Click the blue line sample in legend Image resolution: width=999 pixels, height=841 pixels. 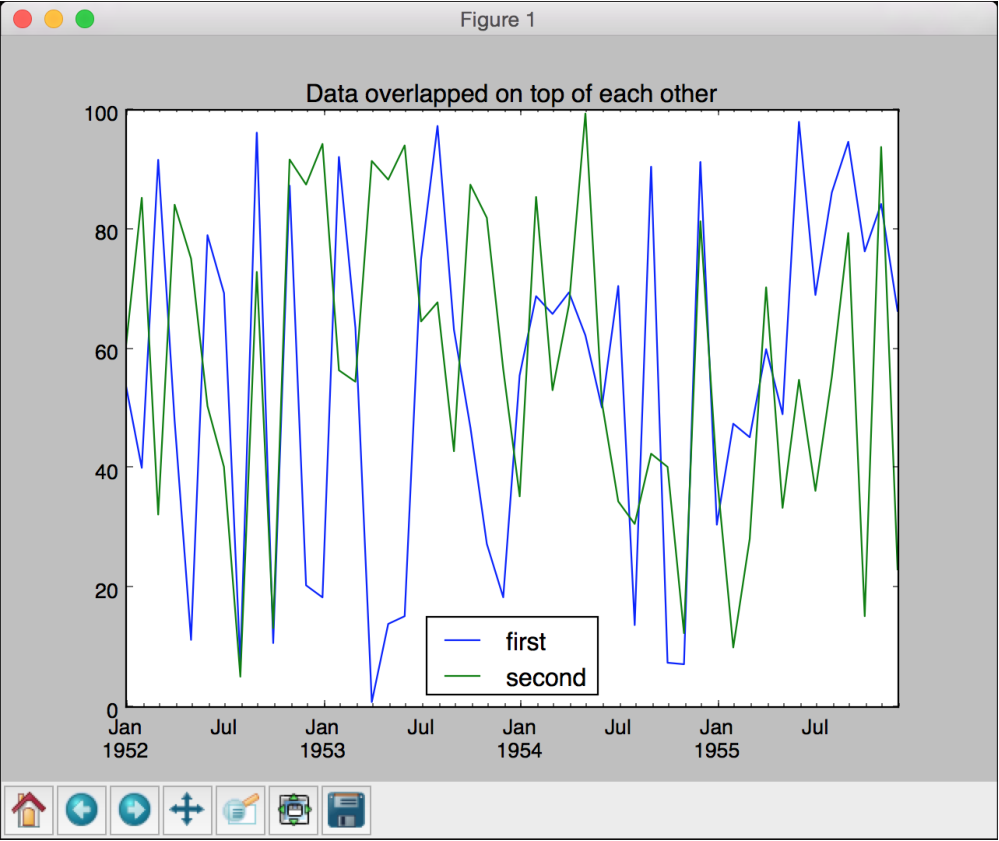click(x=461, y=641)
